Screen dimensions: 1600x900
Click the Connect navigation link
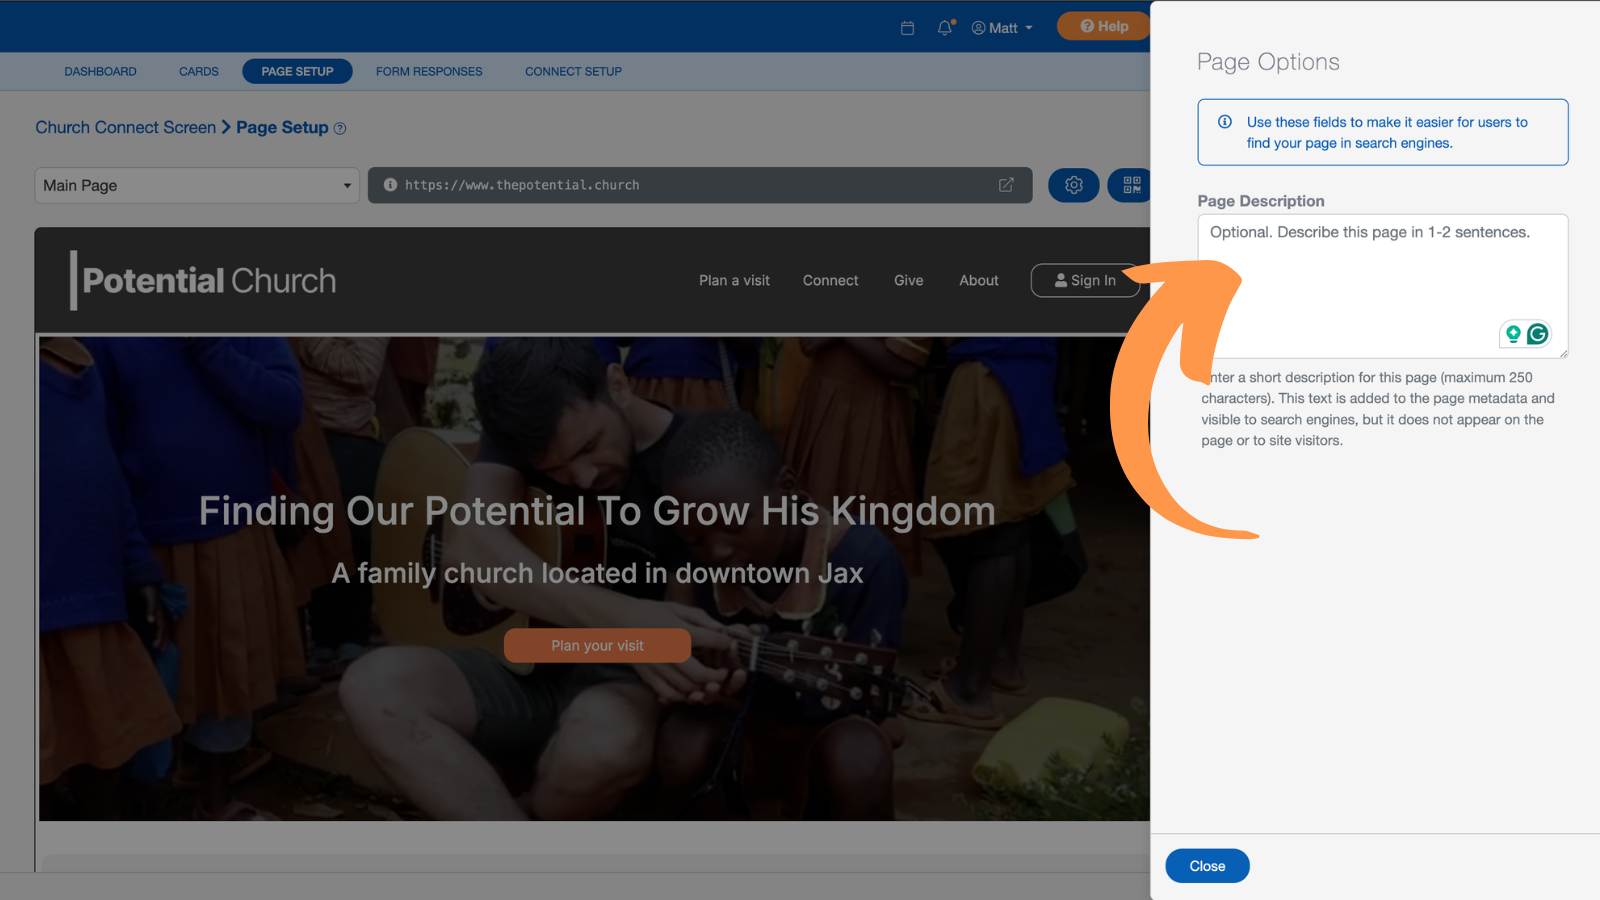click(830, 281)
